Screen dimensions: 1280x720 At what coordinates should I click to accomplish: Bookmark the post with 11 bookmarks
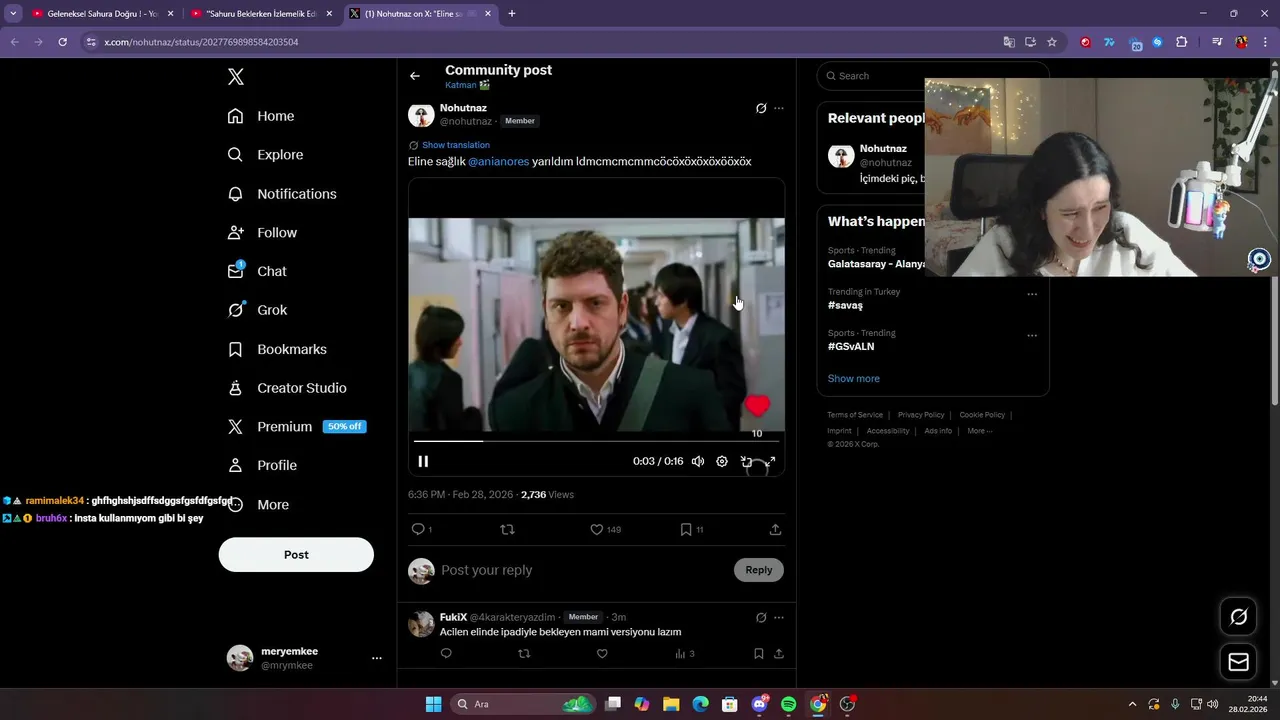692,529
